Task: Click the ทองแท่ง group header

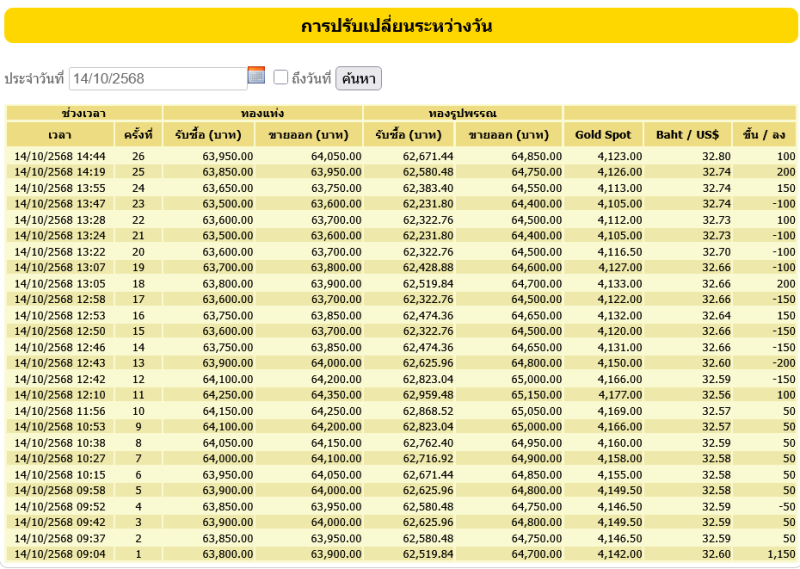Action: point(262,113)
